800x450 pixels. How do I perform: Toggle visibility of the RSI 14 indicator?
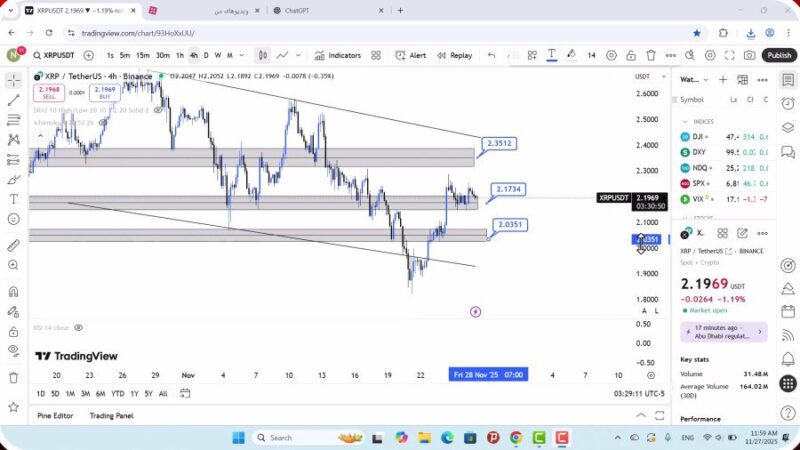[78, 327]
